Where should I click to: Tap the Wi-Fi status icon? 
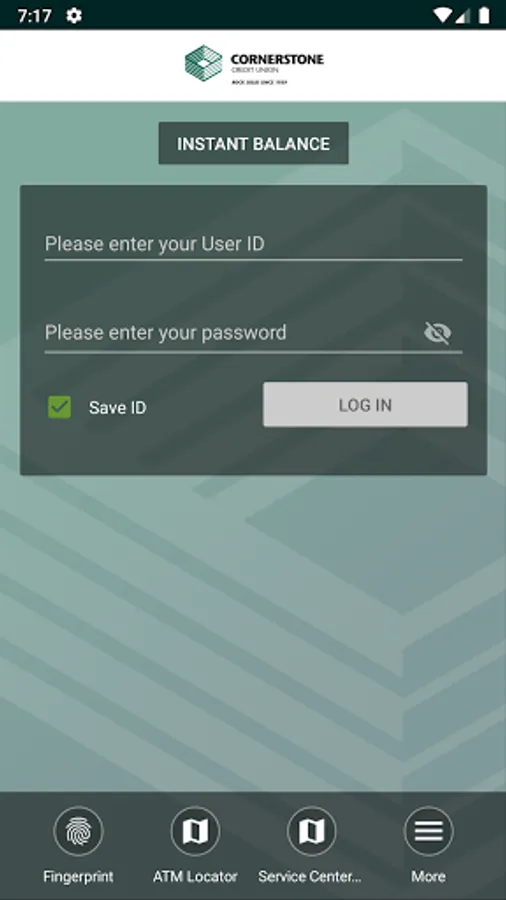(x=442, y=15)
